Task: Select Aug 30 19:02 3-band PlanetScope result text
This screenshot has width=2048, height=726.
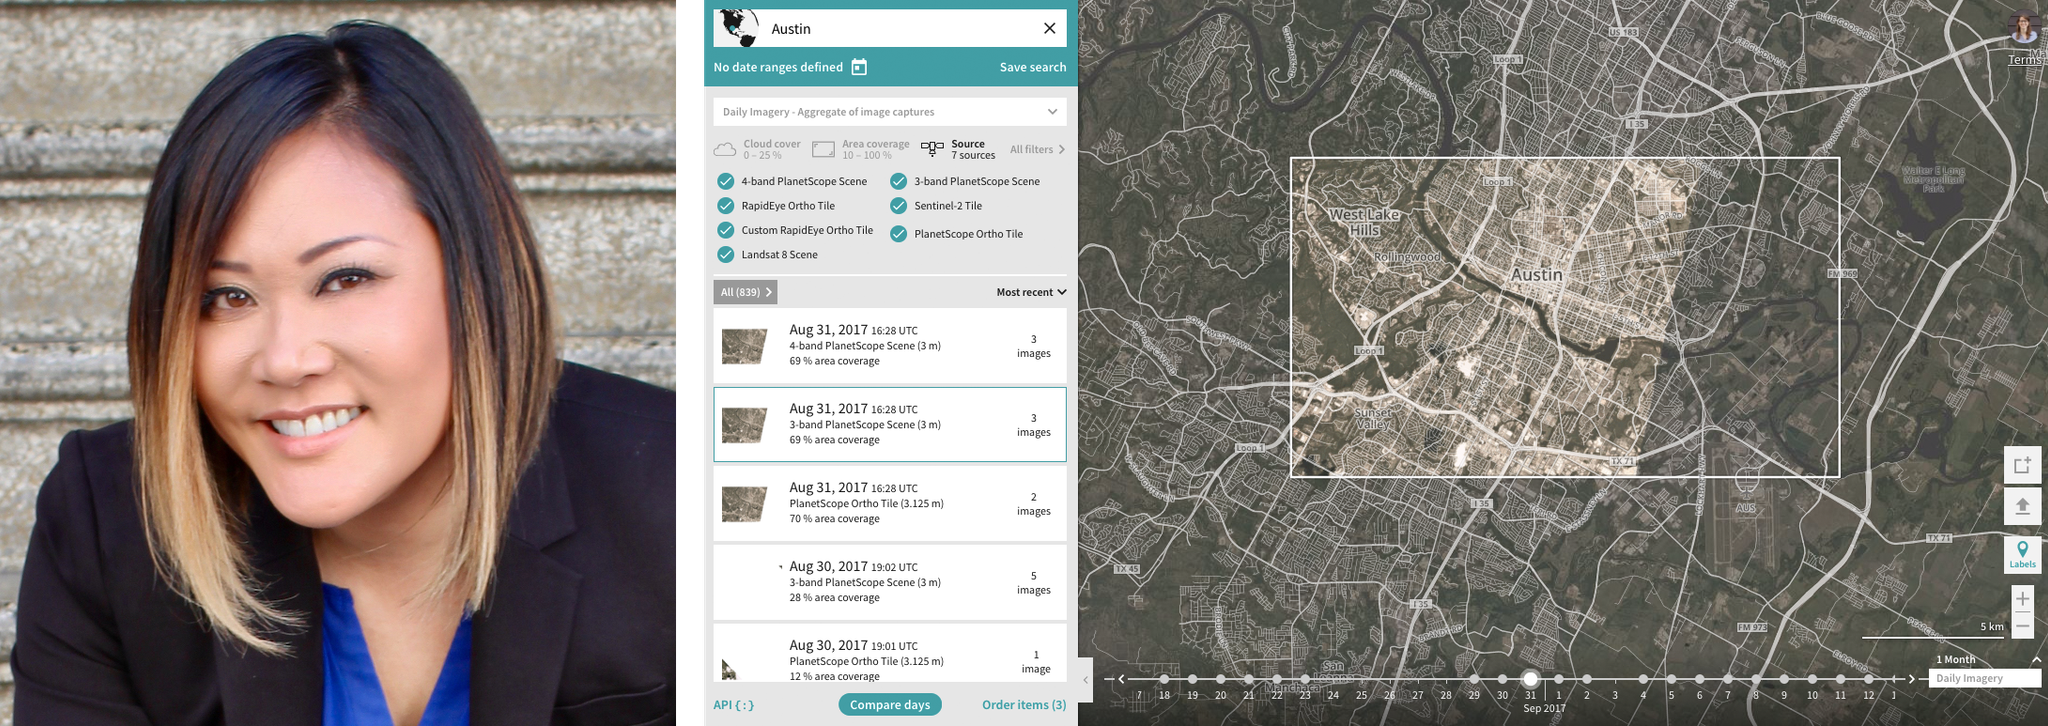Action: 865,582
